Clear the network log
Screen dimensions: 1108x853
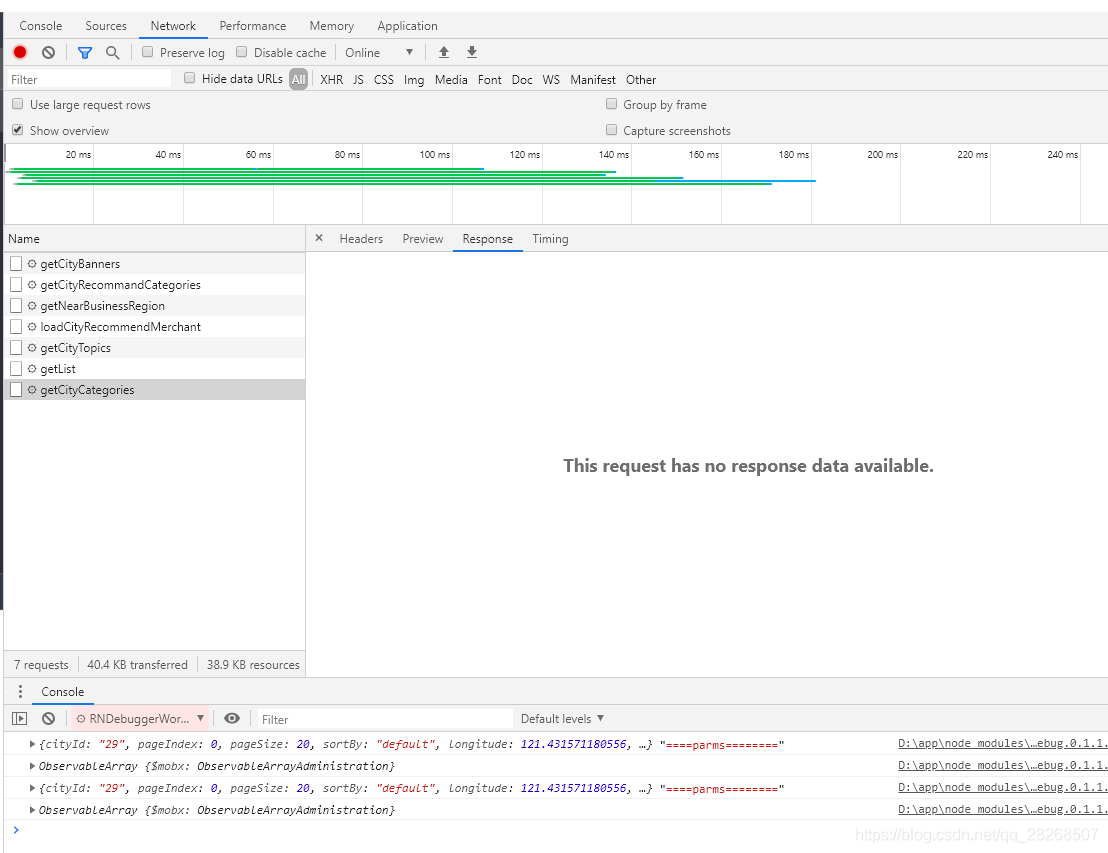click(x=48, y=52)
